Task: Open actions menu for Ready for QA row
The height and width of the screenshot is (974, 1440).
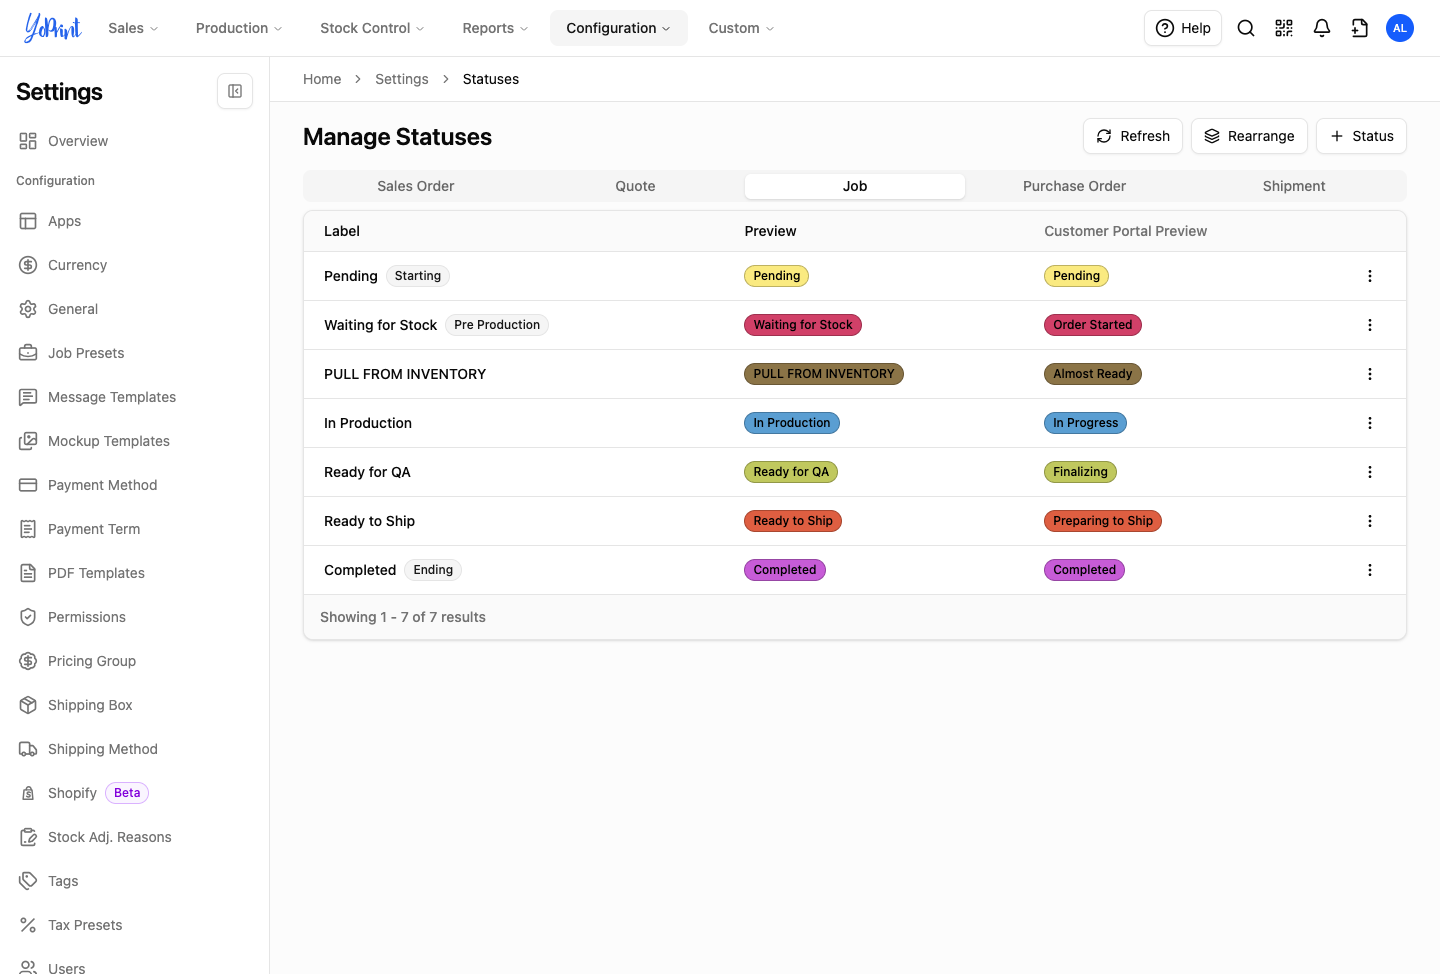Action: (x=1370, y=472)
